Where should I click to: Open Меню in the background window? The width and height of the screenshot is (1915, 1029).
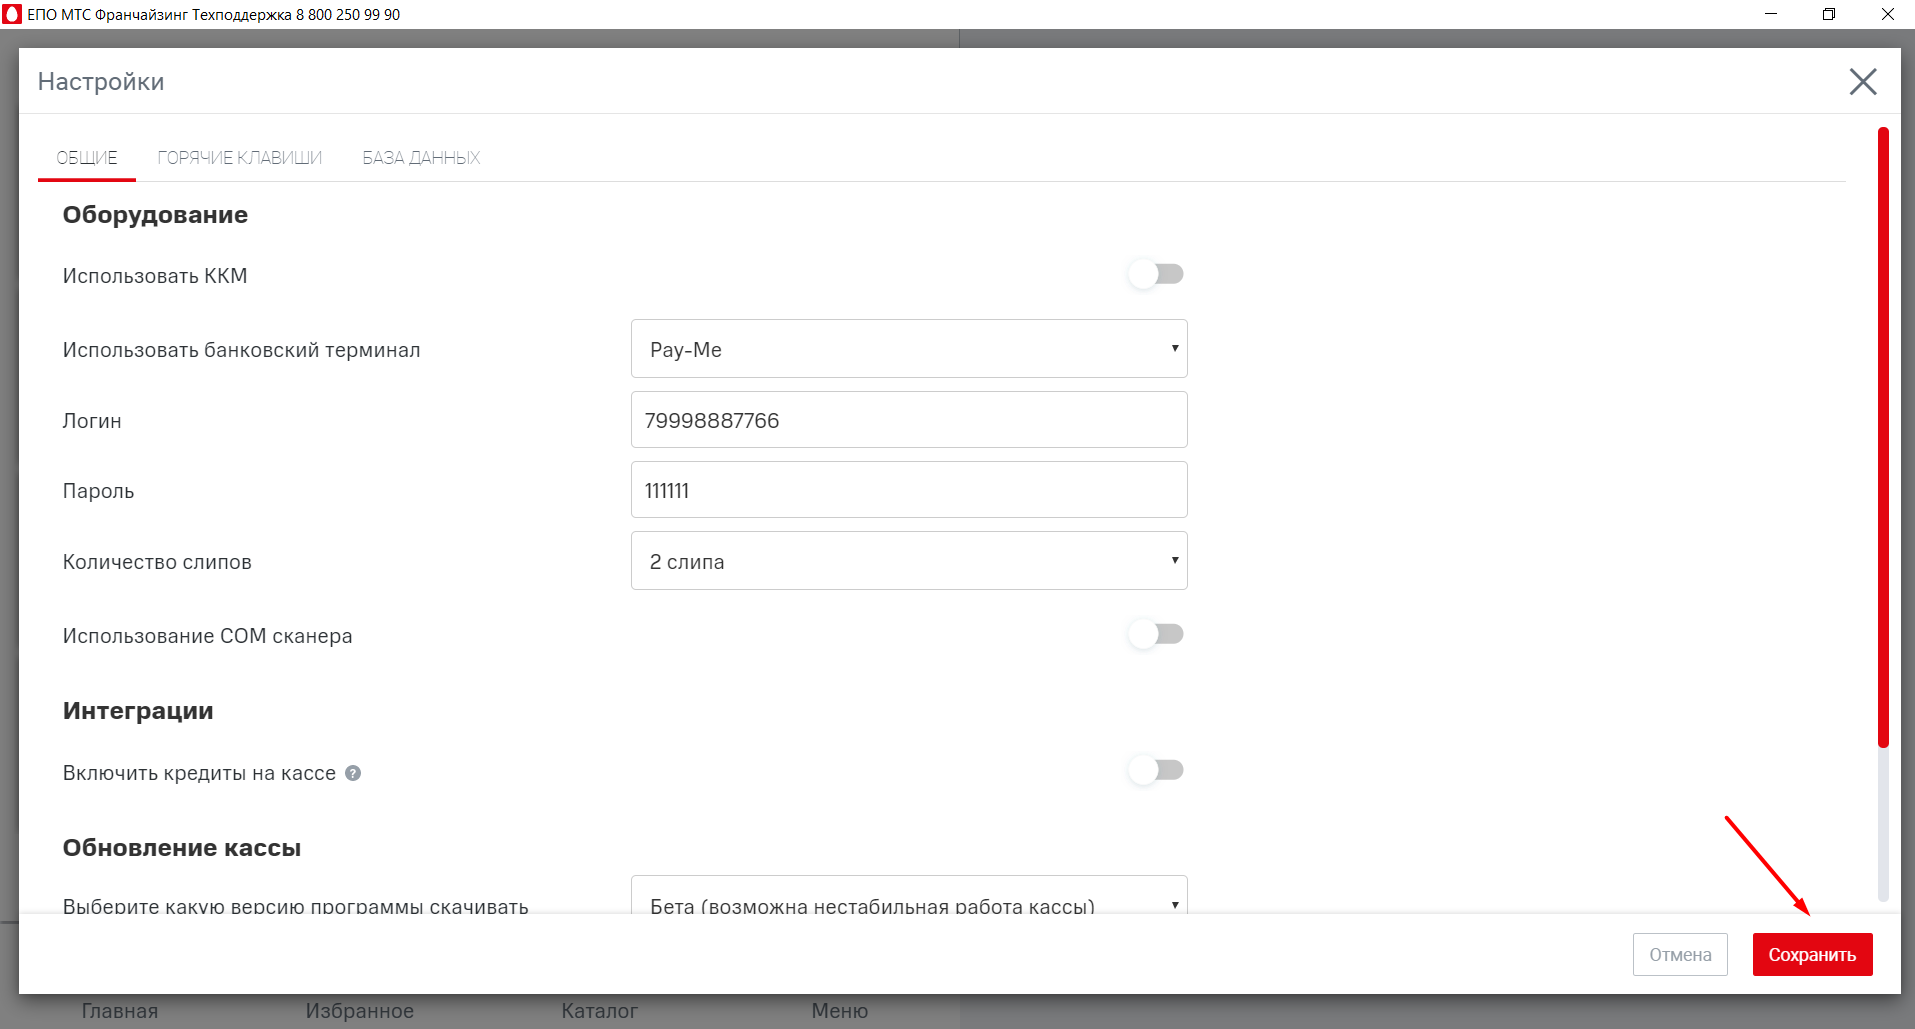click(x=840, y=1011)
